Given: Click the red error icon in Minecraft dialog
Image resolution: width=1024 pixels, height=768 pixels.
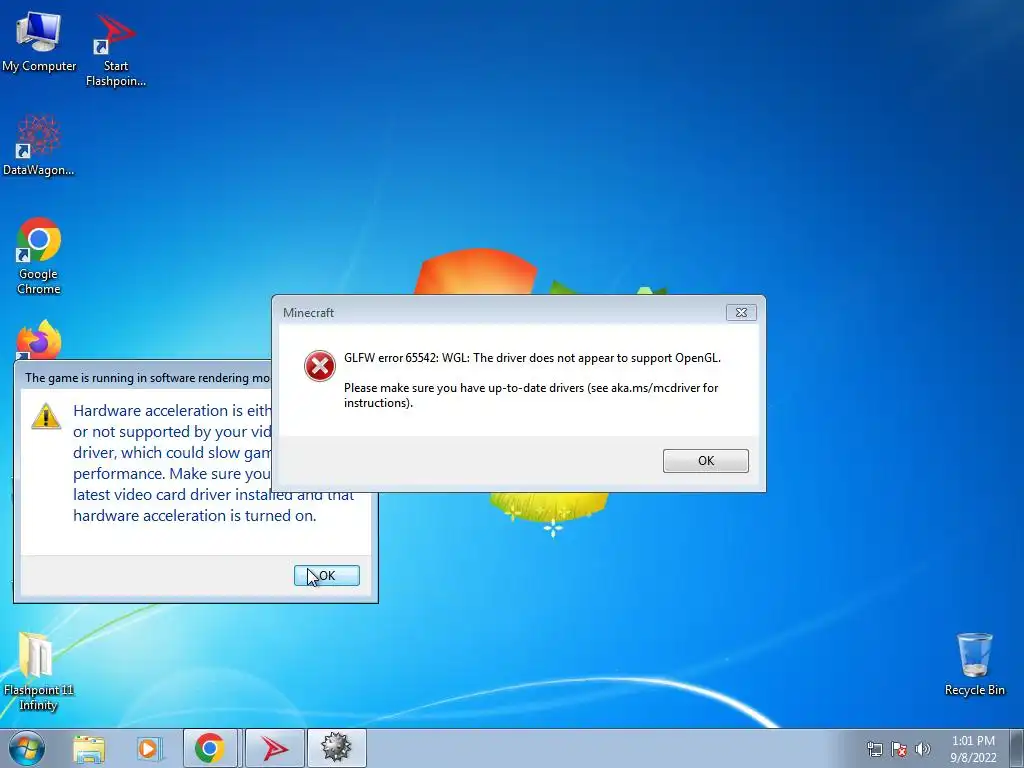Looking at the screenshot, I should point(320,366).
